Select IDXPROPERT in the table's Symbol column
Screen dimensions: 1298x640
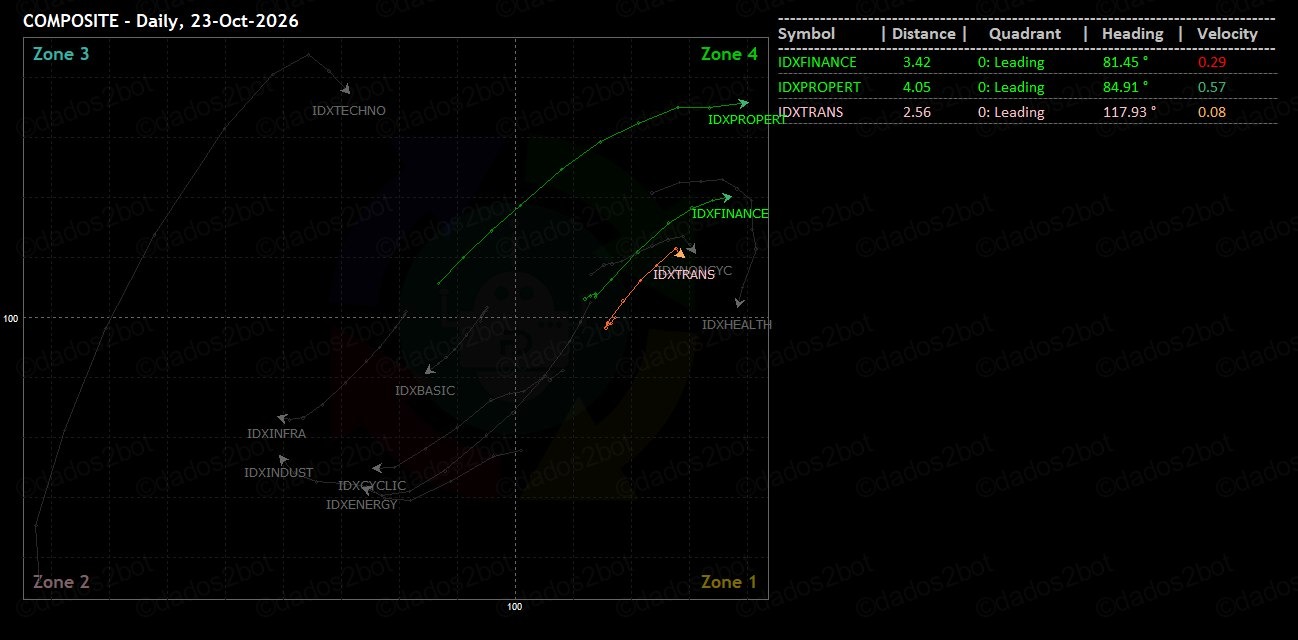pyautogui.click(x=819, y=87)
